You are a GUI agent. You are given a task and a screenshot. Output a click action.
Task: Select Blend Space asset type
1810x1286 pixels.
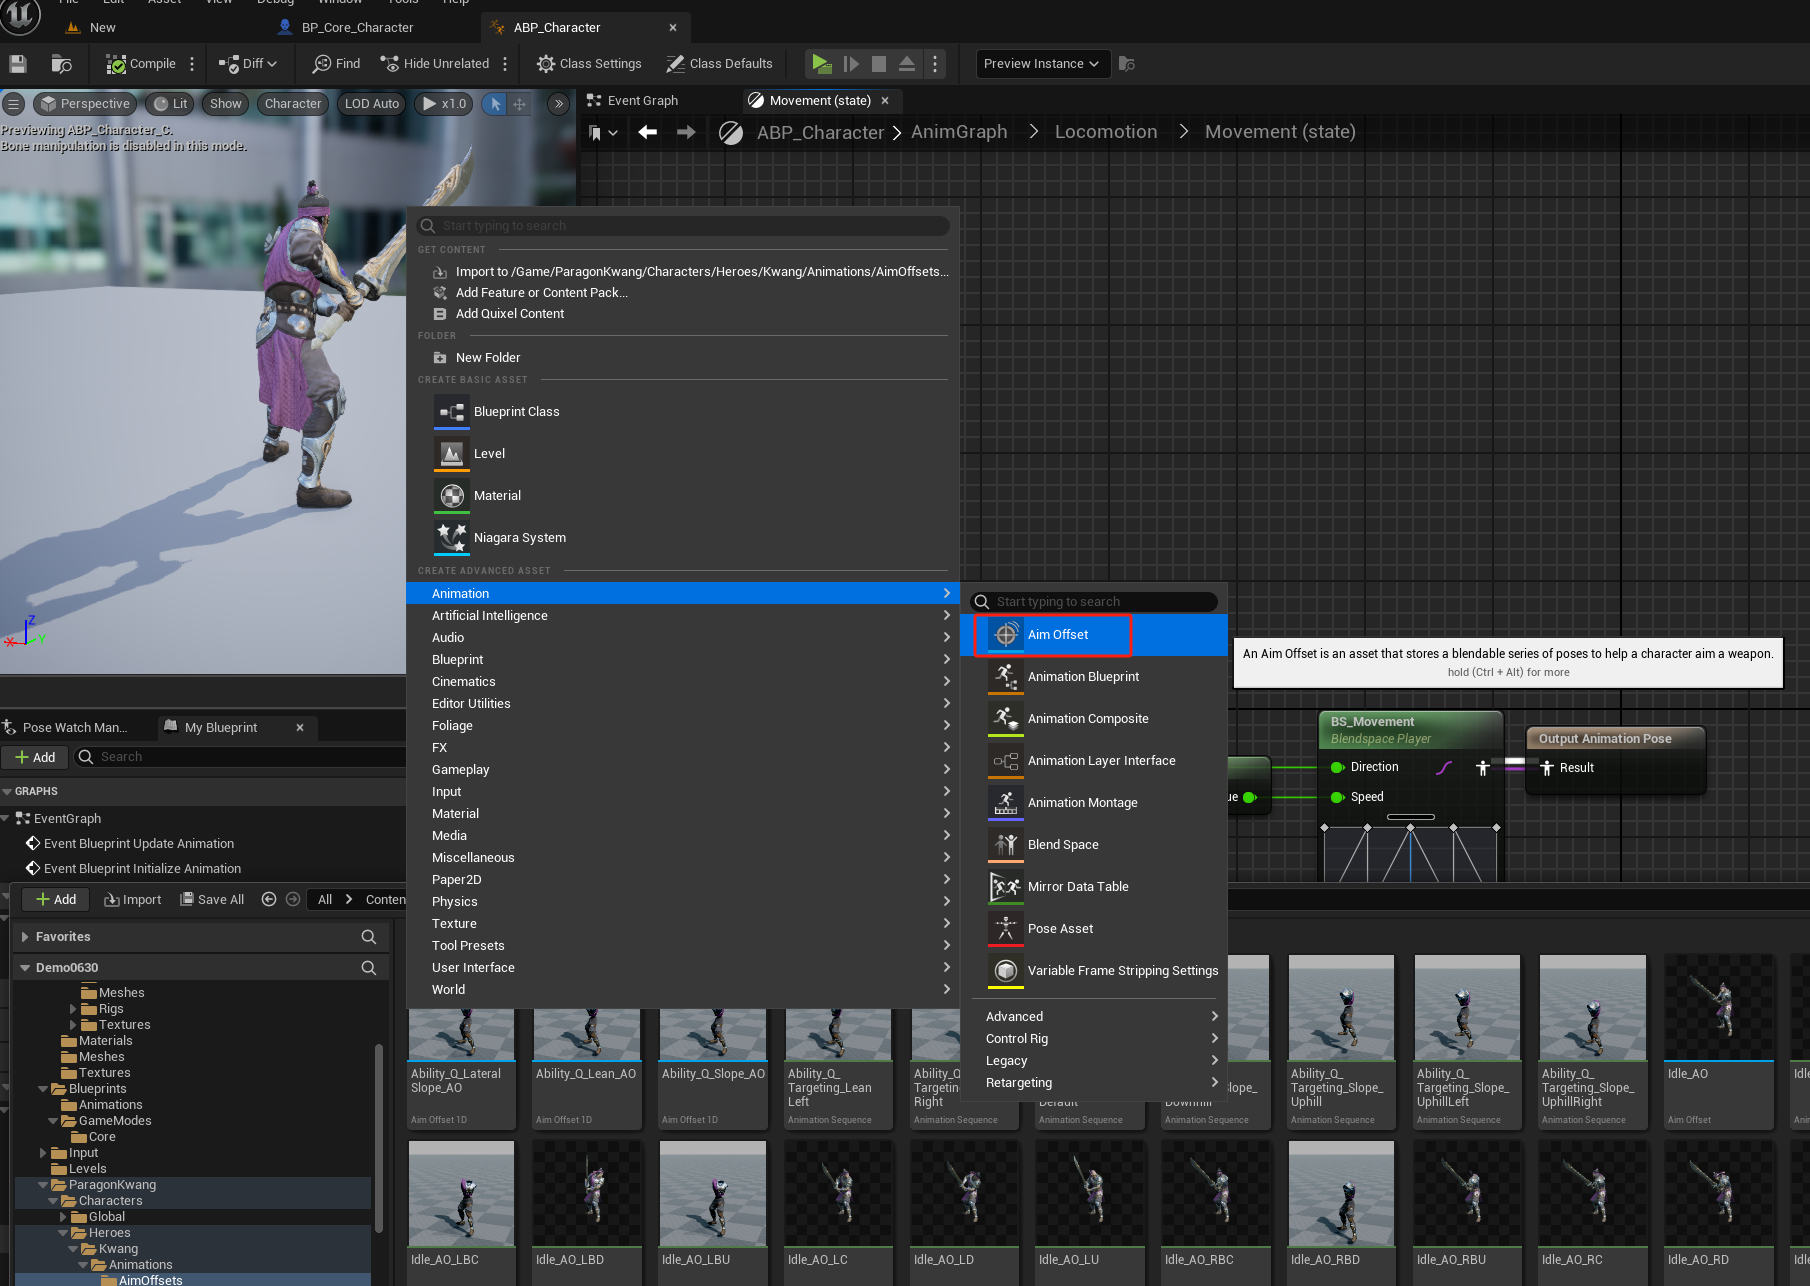[x=1094, y=845]
